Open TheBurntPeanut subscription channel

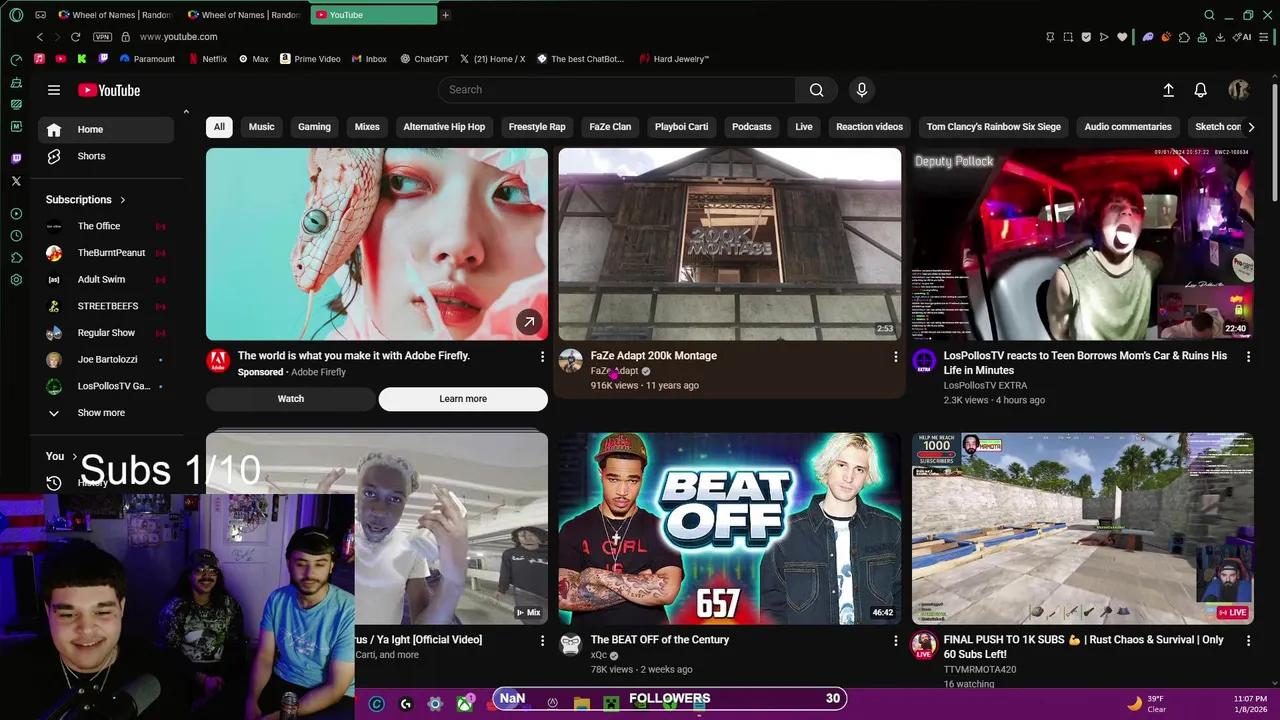coord(106,253)
